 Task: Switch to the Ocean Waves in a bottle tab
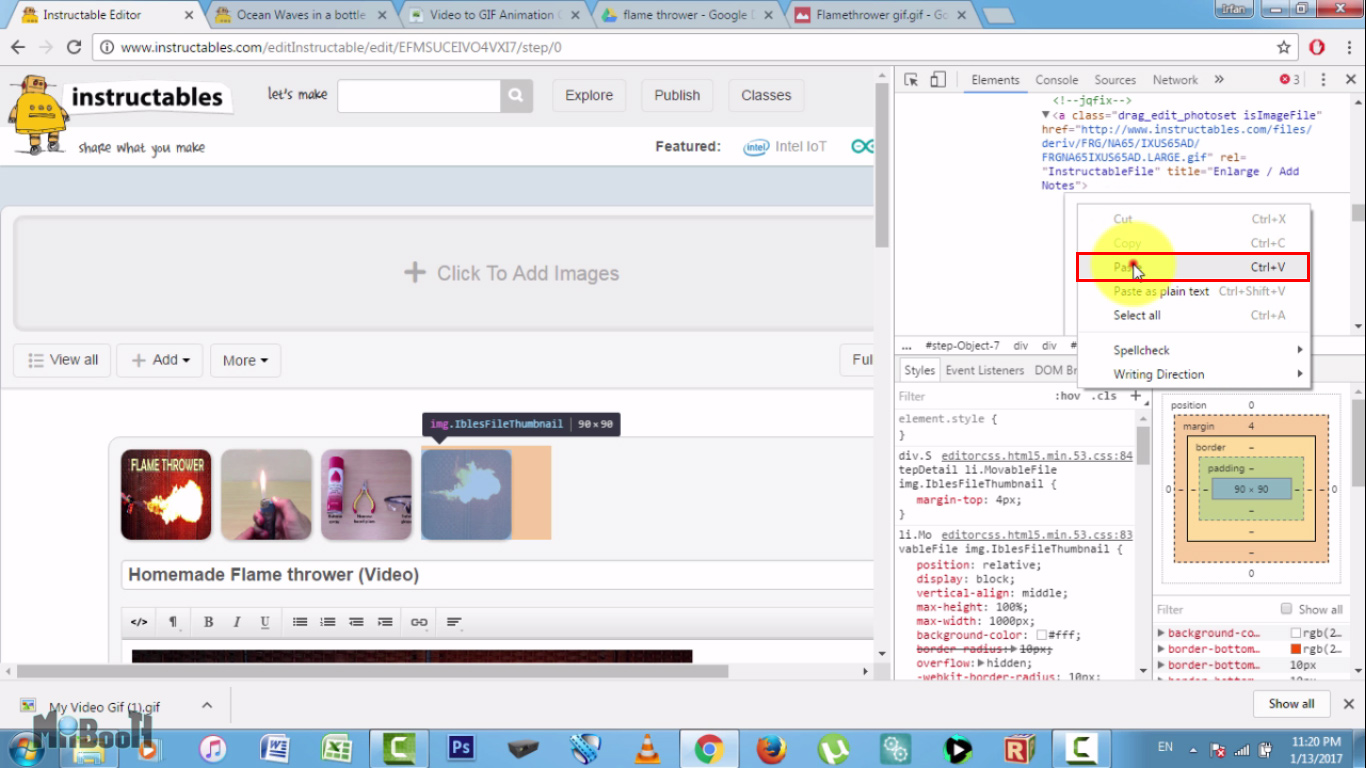tap(301, 15)
